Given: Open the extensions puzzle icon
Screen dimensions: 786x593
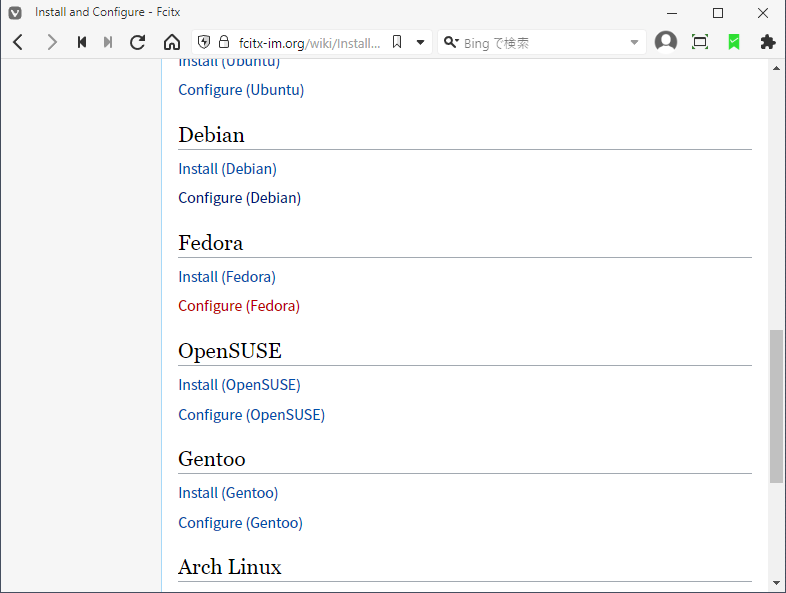Looking at the screenshot, I should click(767, 42).
